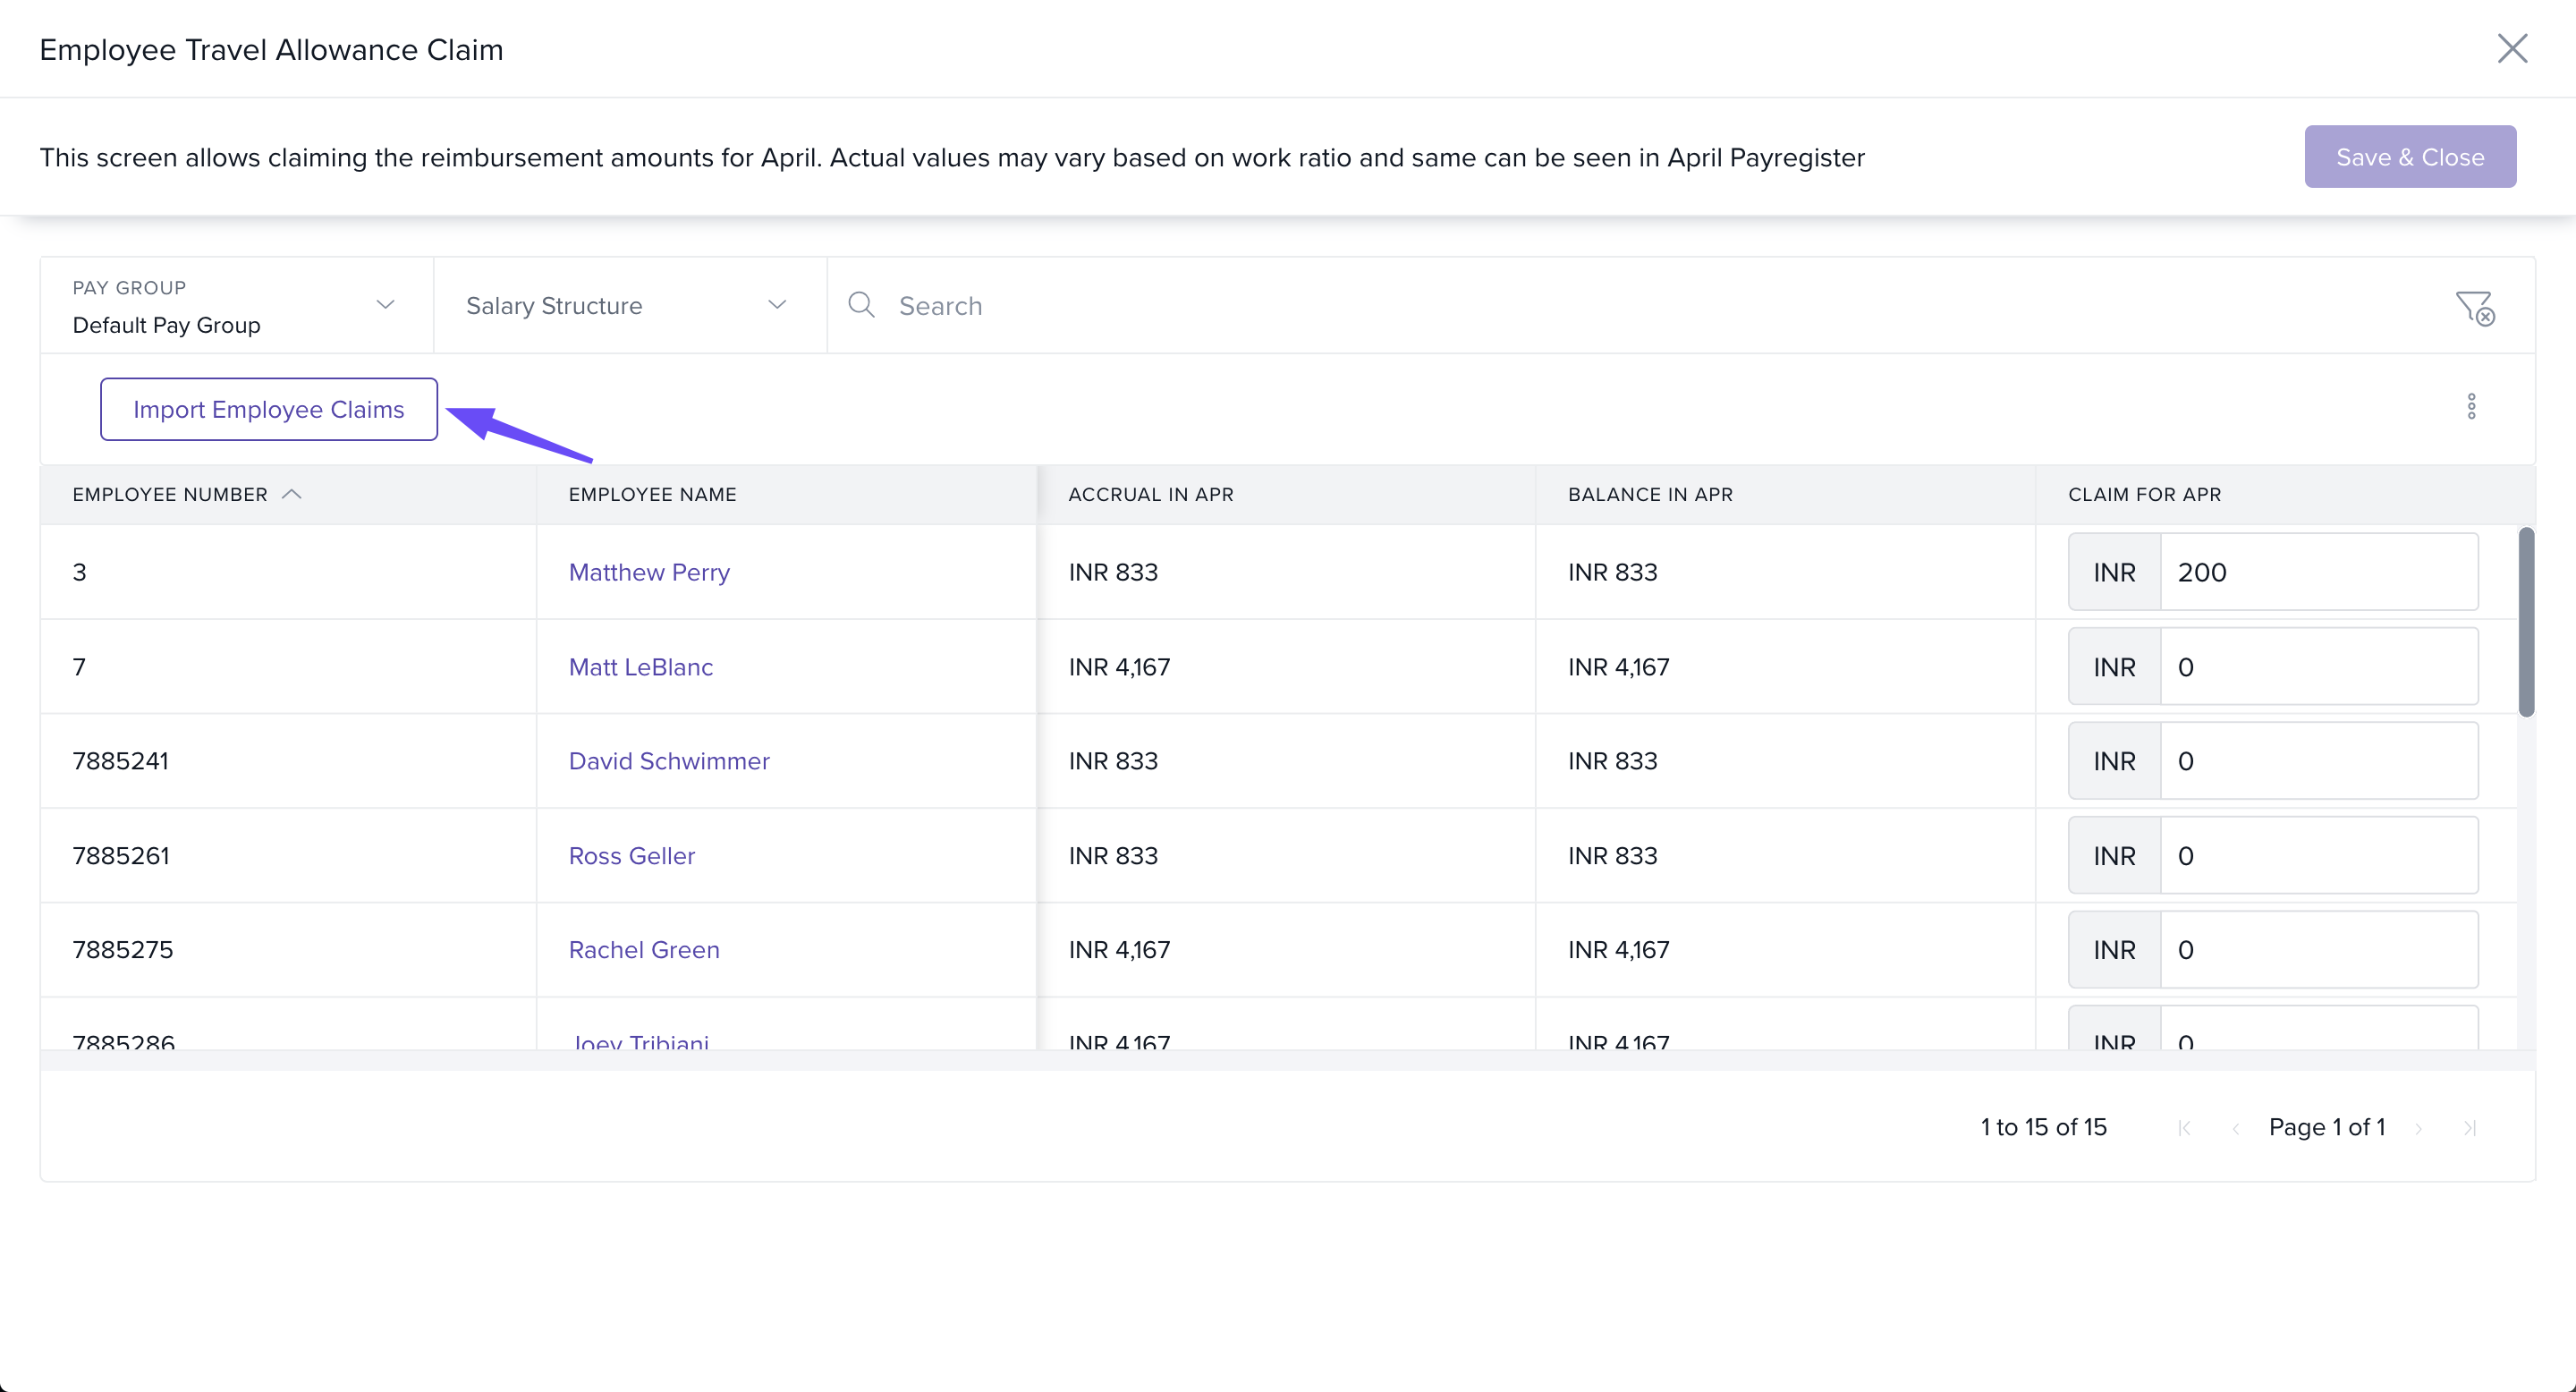Click the Employee Name column header
2576x1392 pixels.
tap(653, 494)
